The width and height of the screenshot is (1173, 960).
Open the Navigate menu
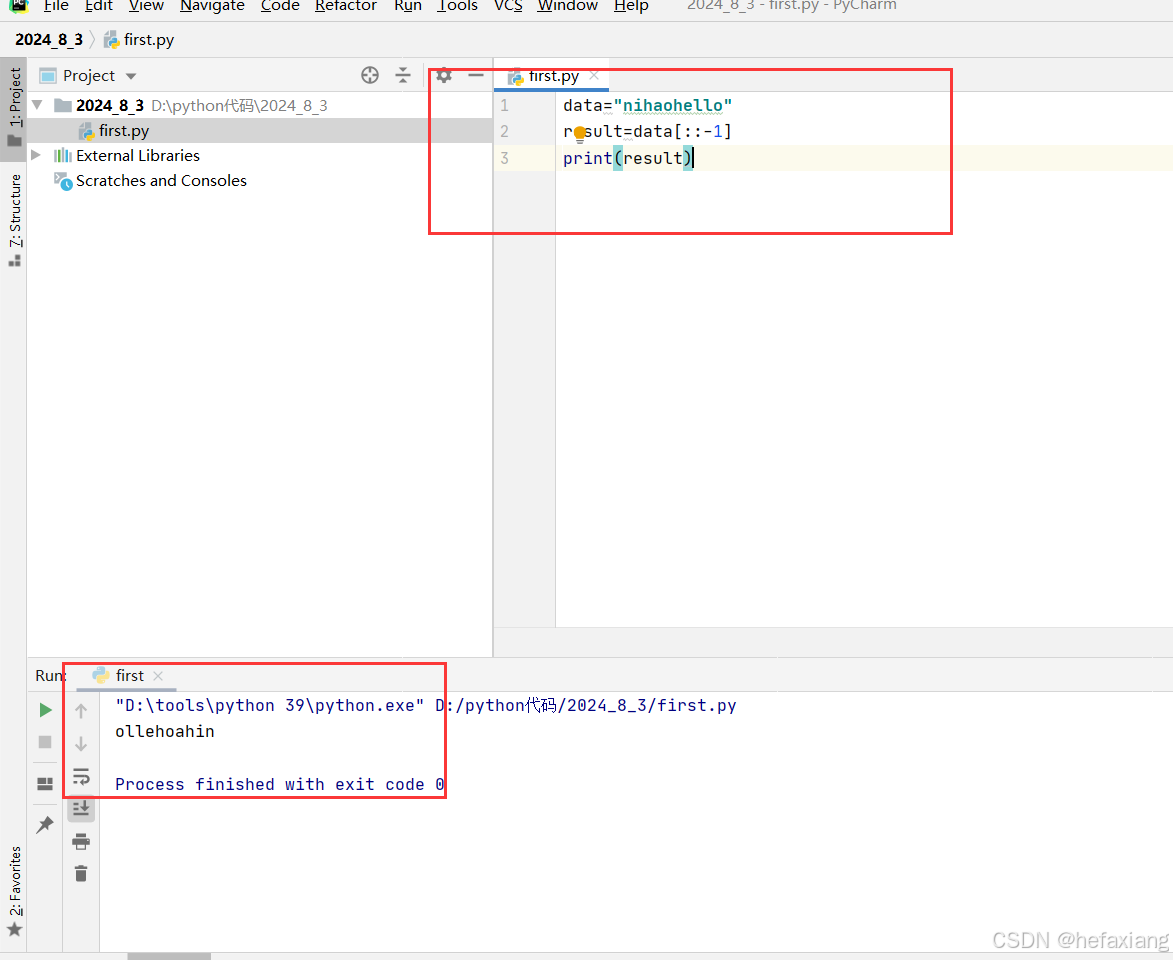[x=212, y=6]
